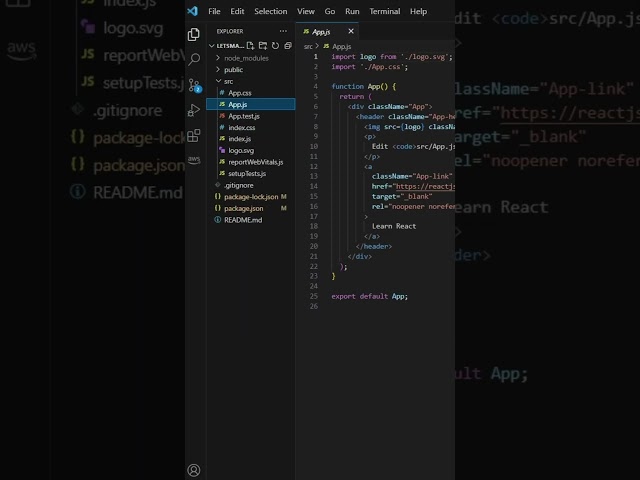The height and width of the screenshot is (480, 640).
Task: Place cursor on 'export default App;' line
Action: click(x=369, y=296)
